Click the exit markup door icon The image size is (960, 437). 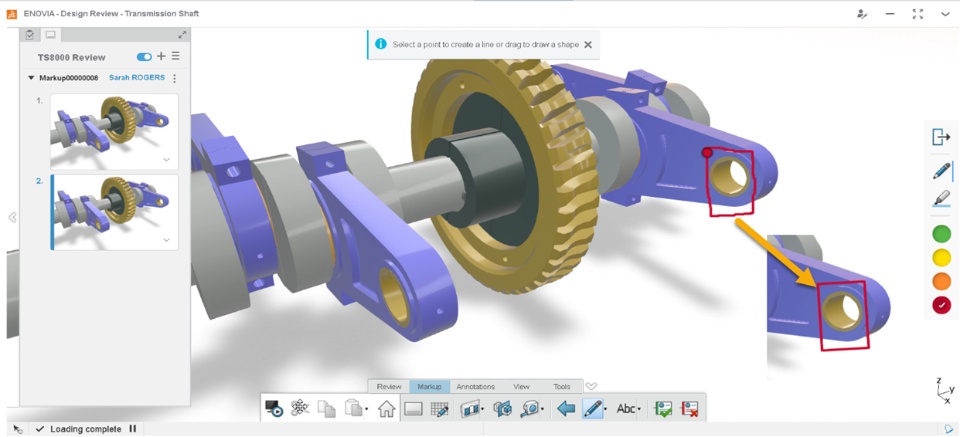(940, 137)
